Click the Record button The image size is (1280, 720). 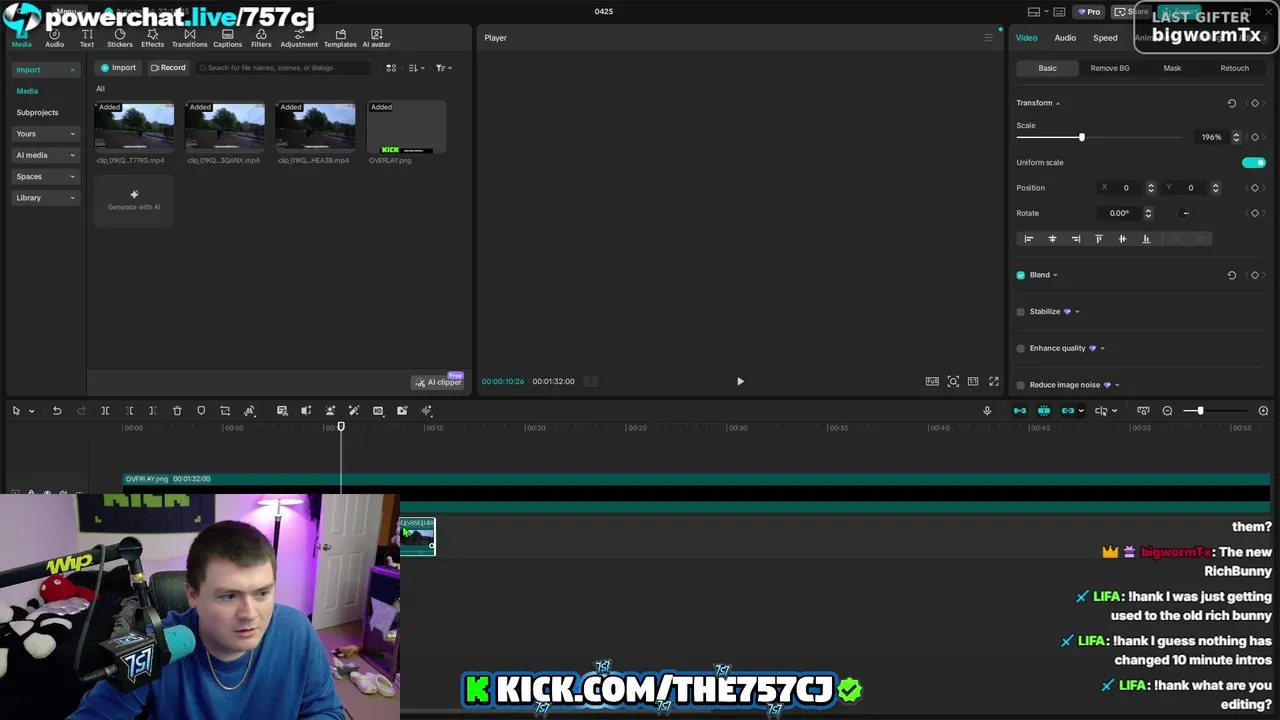point(168,68)
